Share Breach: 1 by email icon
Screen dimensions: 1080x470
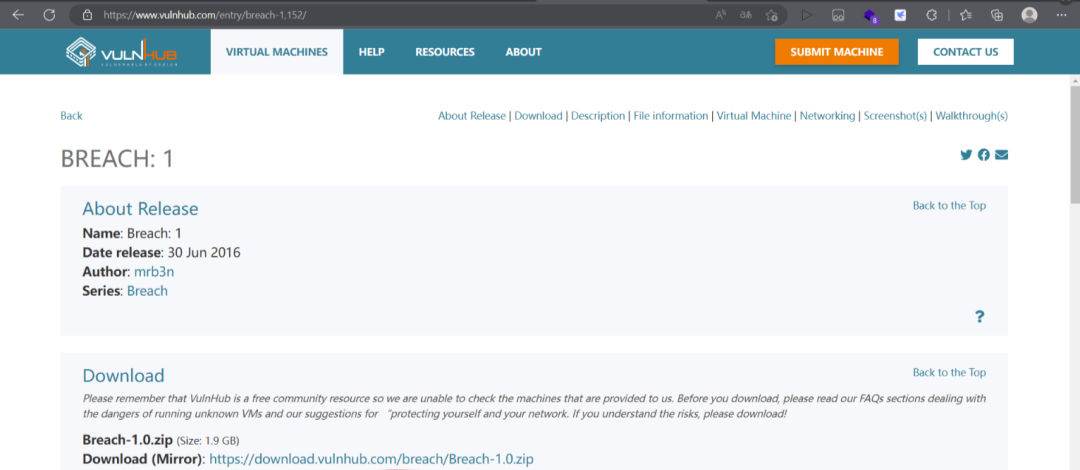[x=1001, y=155]
